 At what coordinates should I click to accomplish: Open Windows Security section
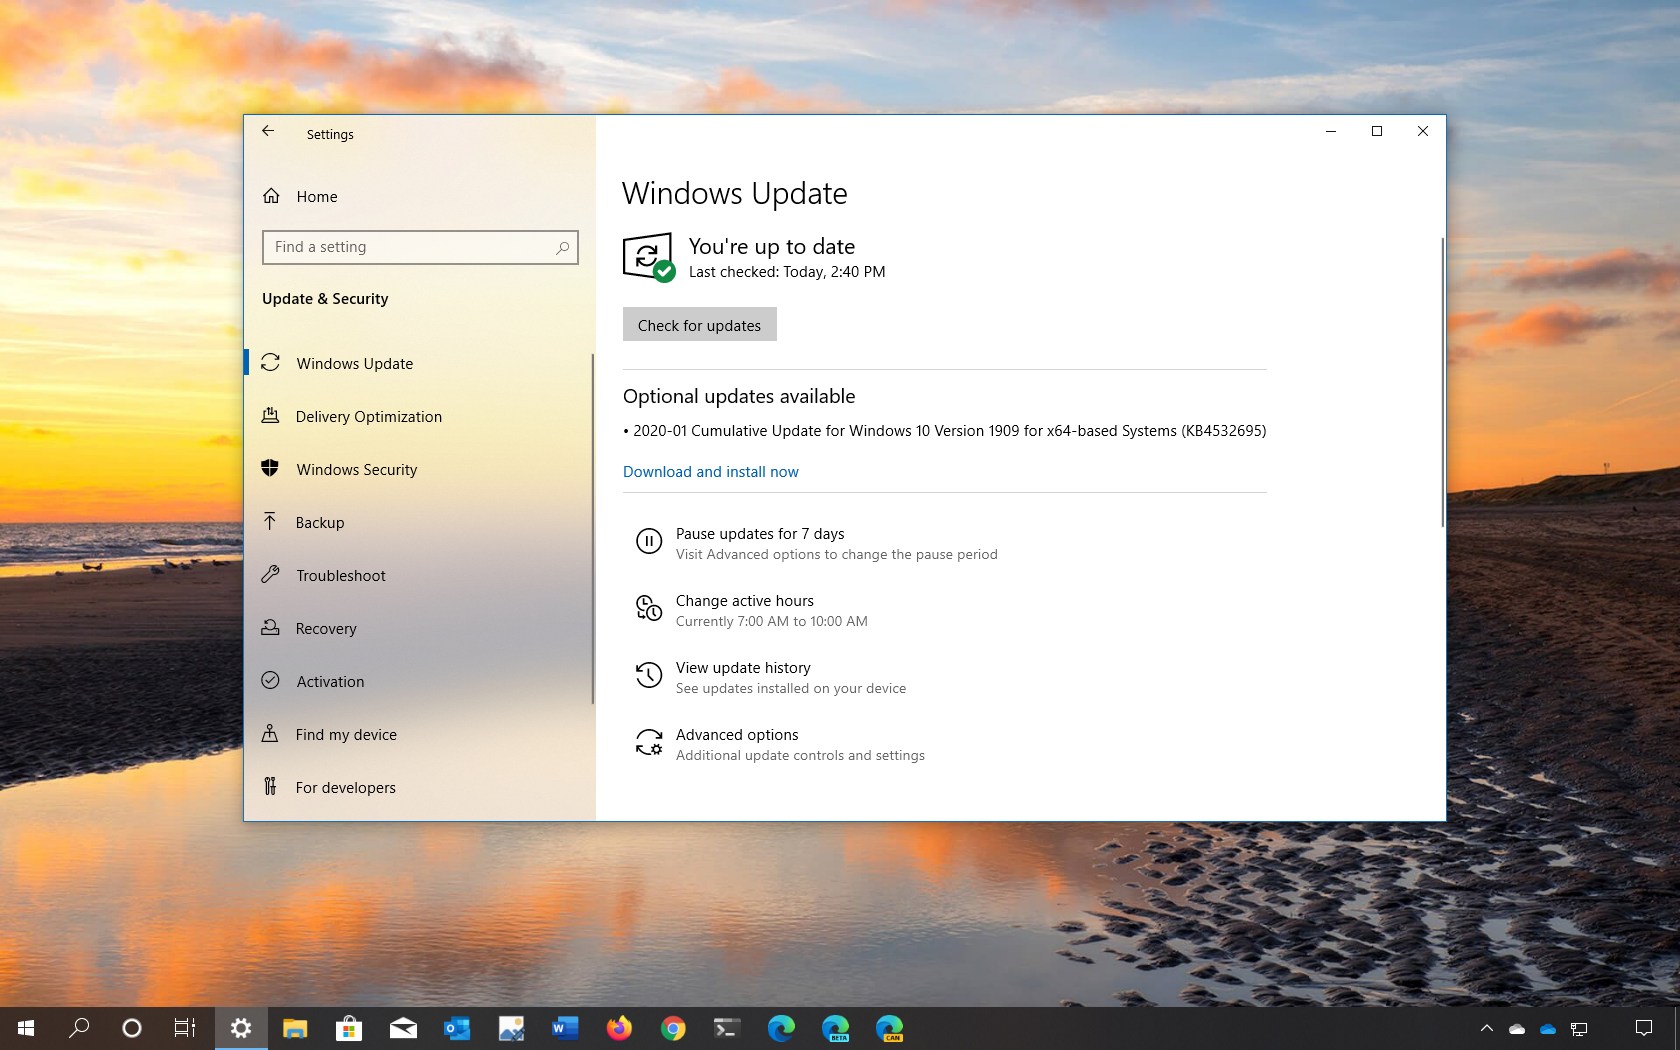coord(419,469)
